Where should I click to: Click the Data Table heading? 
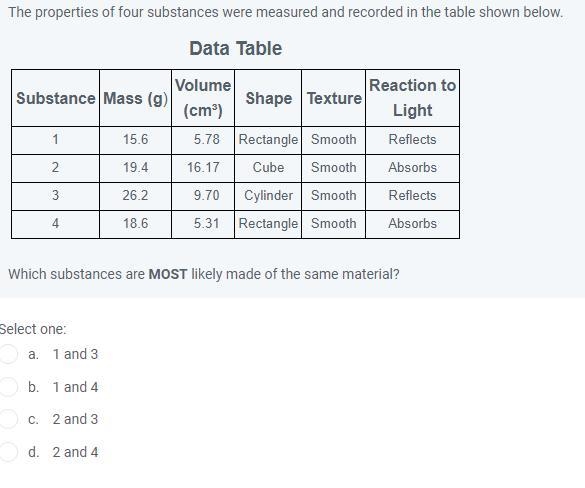tap(235, 48)
